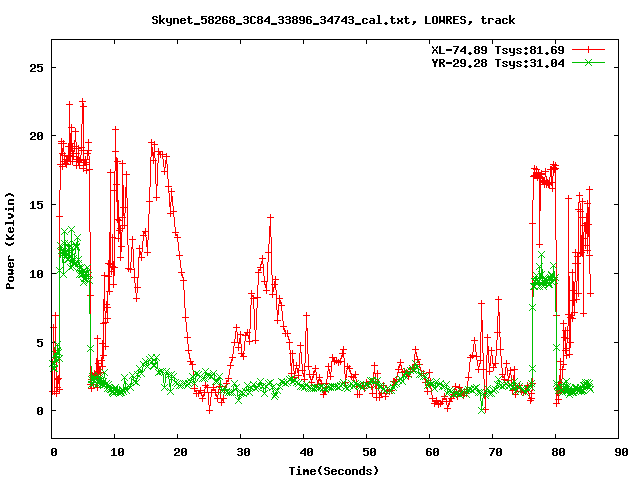Select the YR-29.28 Tsys:31.04 legend entry
640x480 pixels.
(498, 63)
